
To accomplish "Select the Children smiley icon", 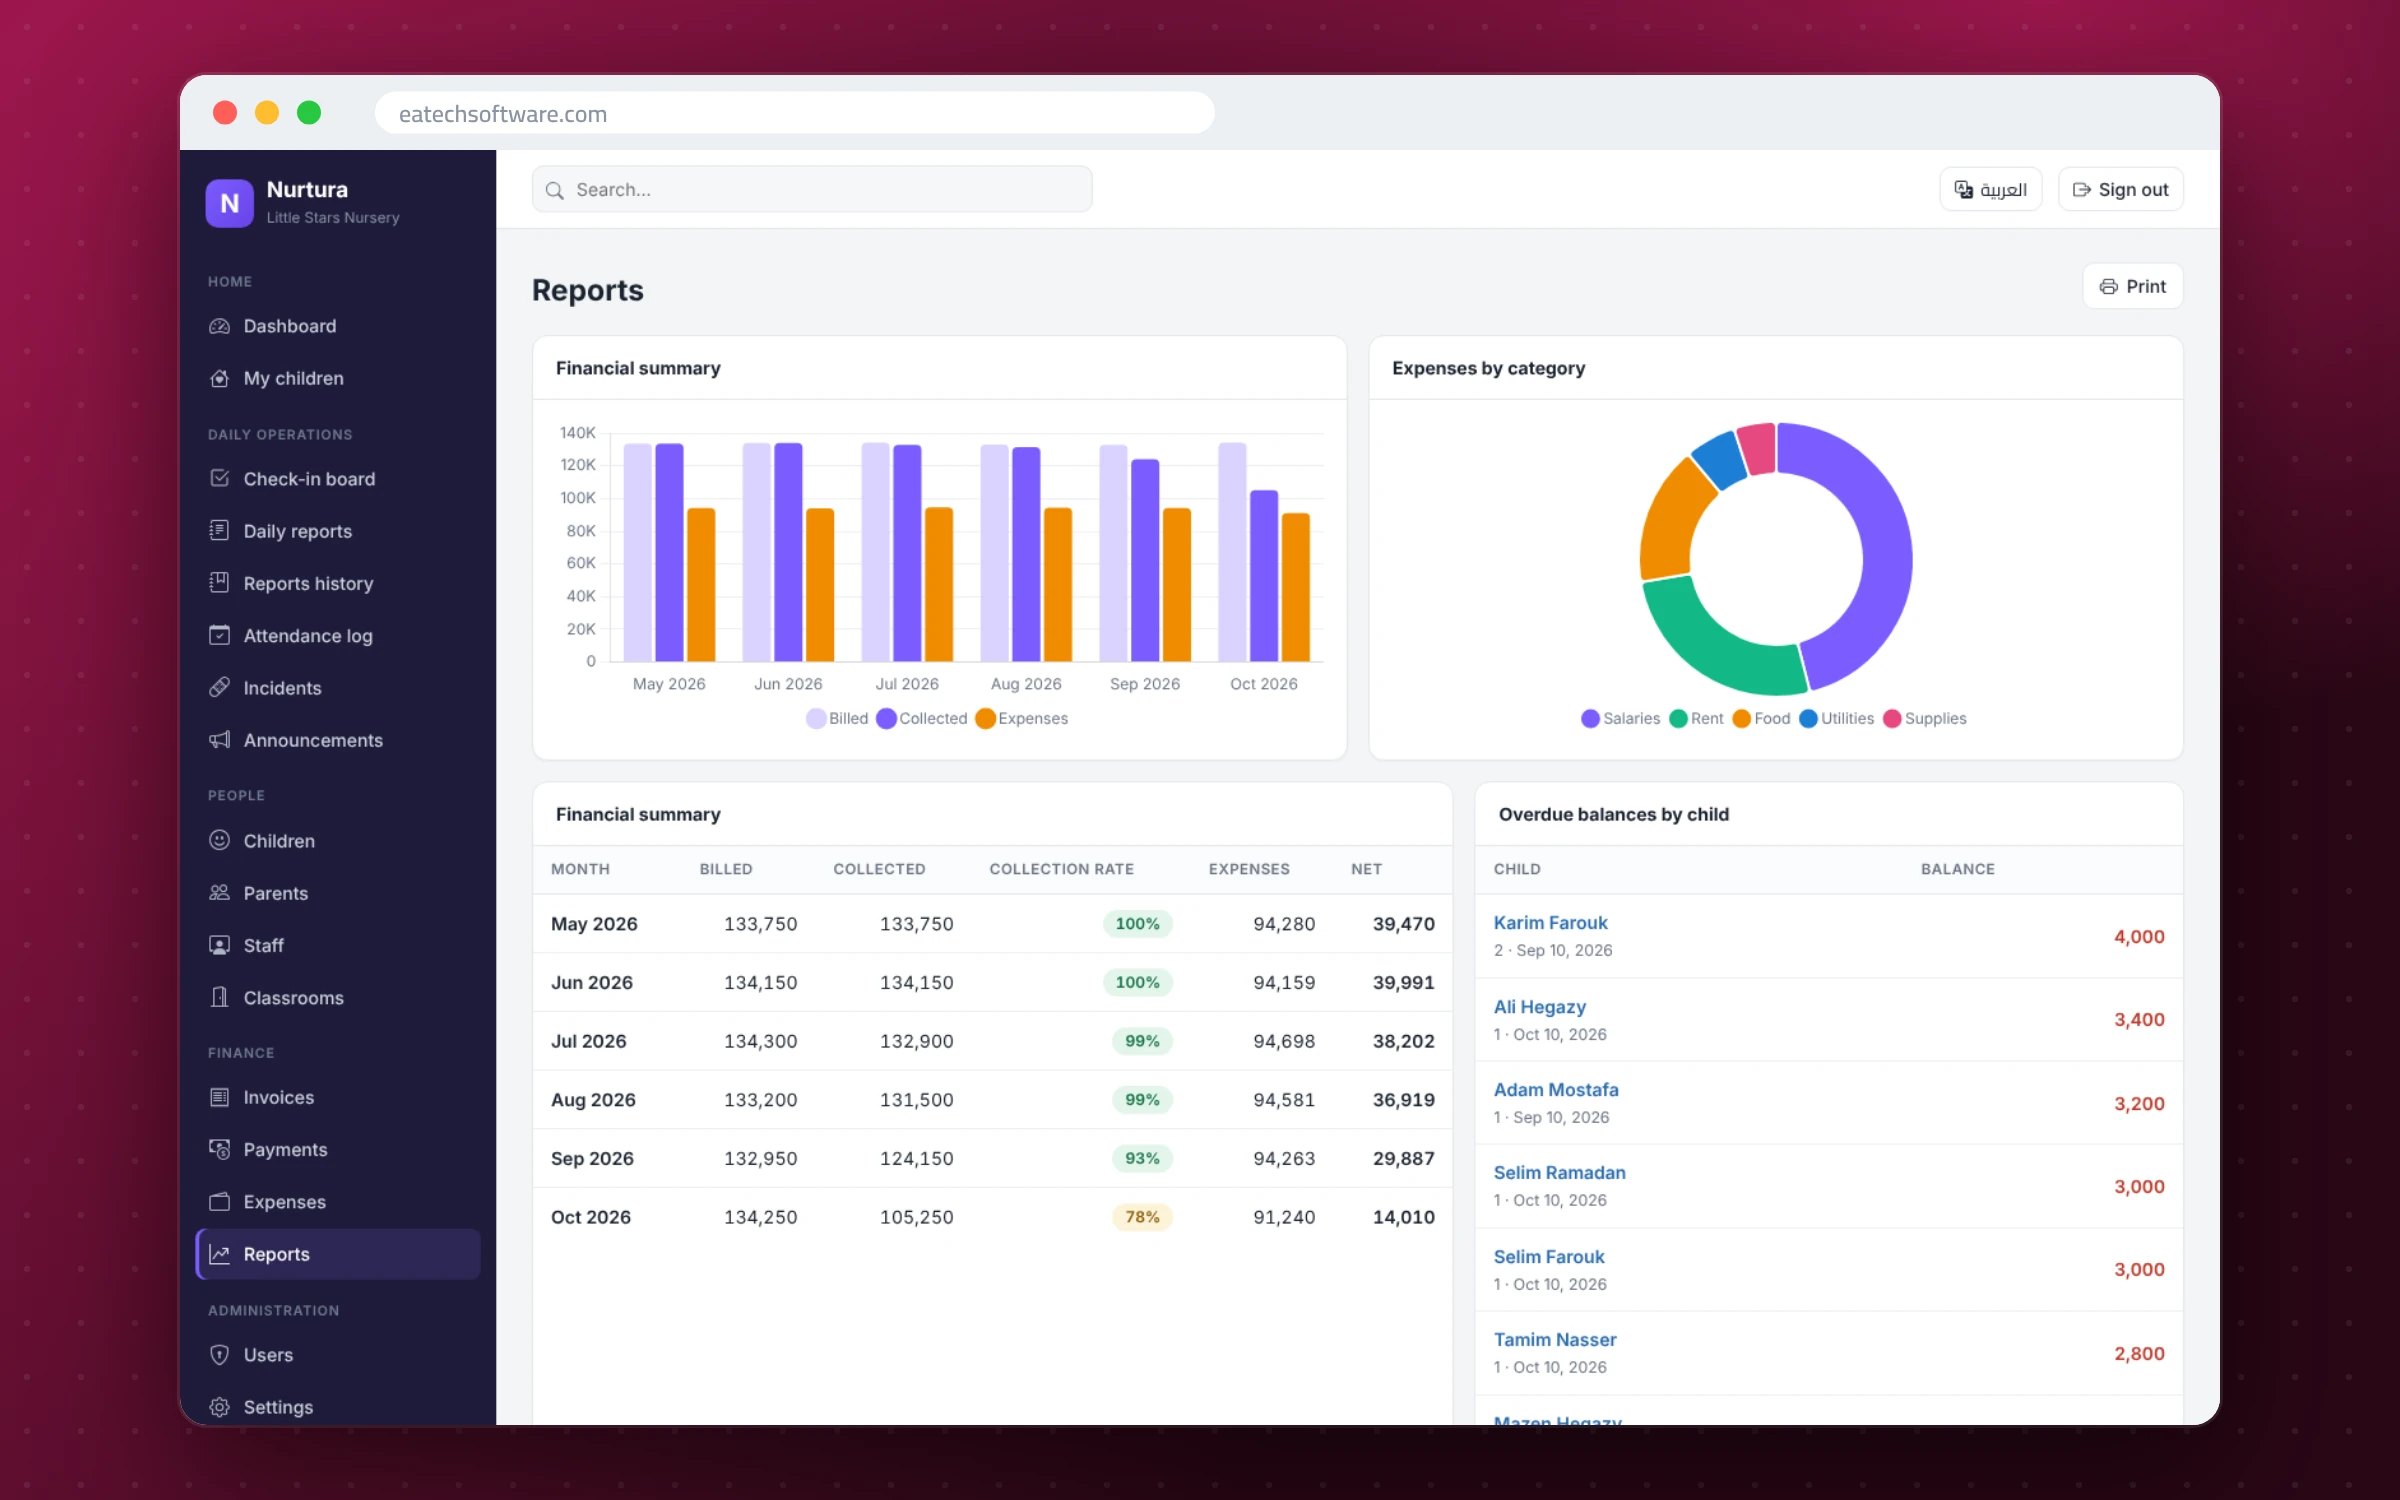I will tap(219, 840).
